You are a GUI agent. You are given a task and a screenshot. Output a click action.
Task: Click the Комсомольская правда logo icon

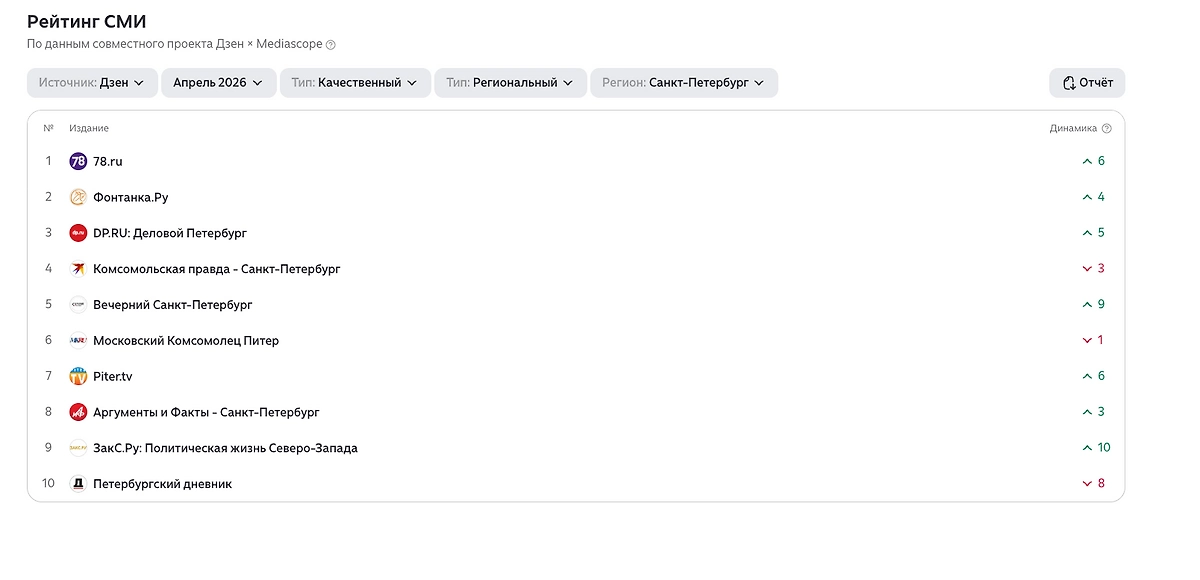pyautogui.click(x=78, y=269)
